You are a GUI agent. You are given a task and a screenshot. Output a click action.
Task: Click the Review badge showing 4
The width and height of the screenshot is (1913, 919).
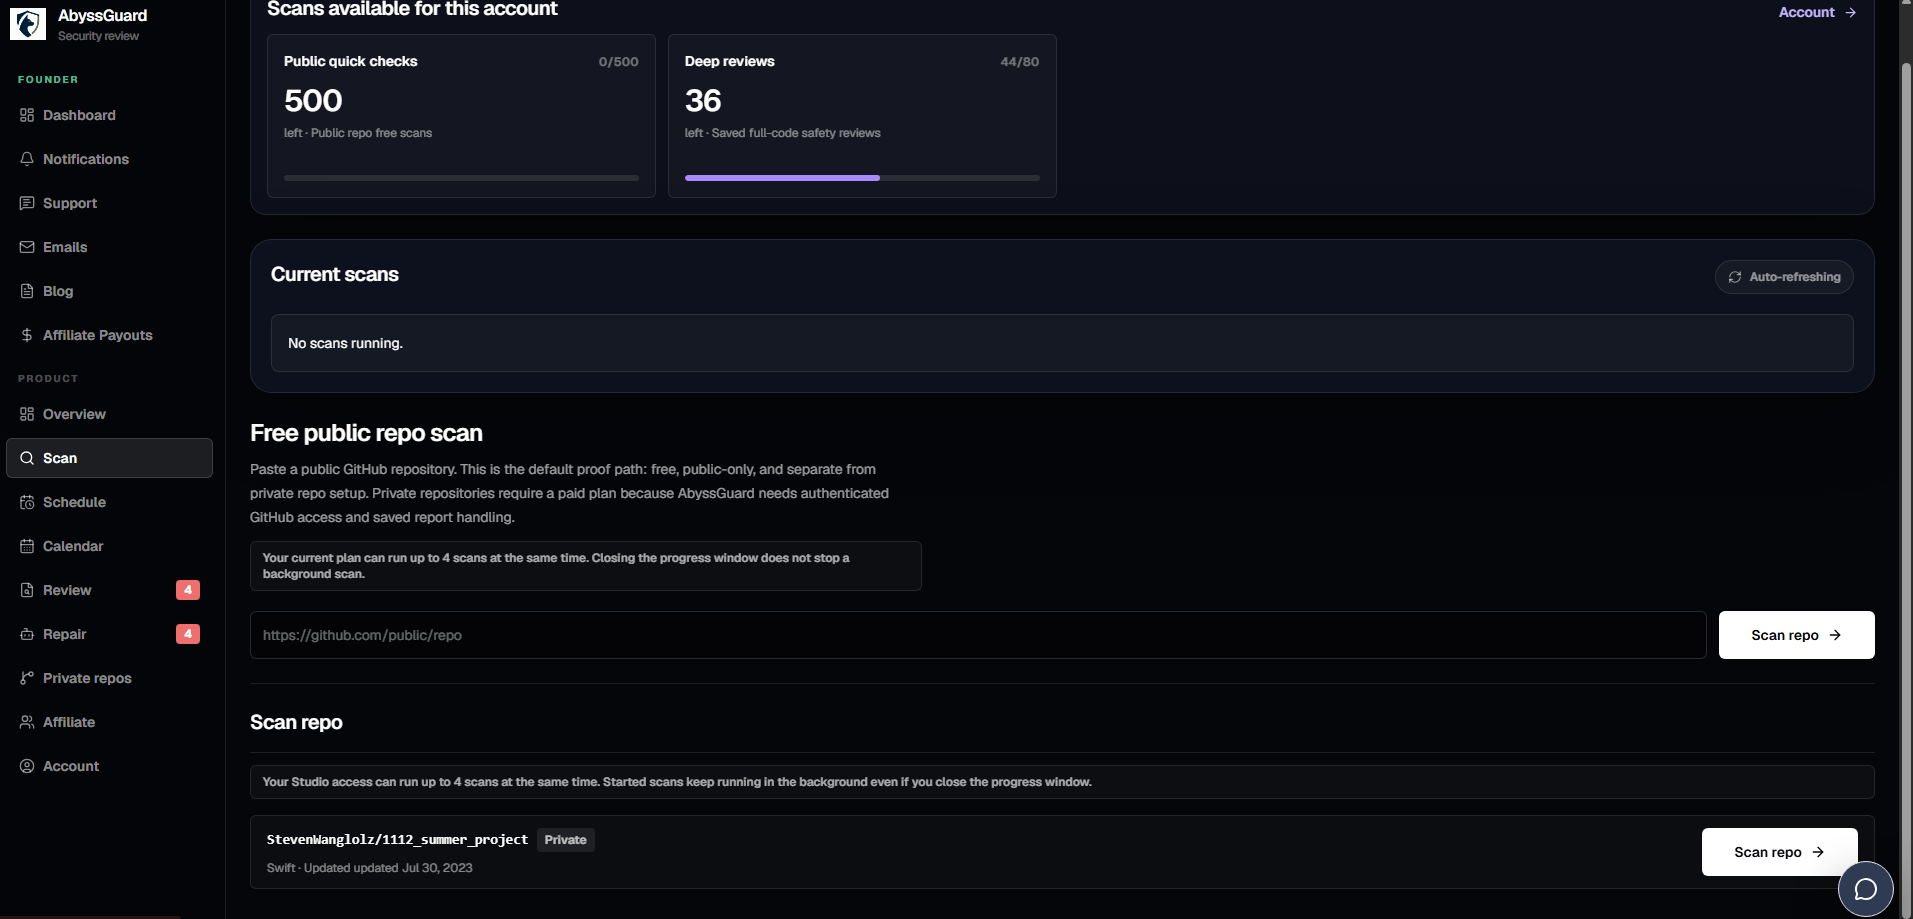point(188,590)
